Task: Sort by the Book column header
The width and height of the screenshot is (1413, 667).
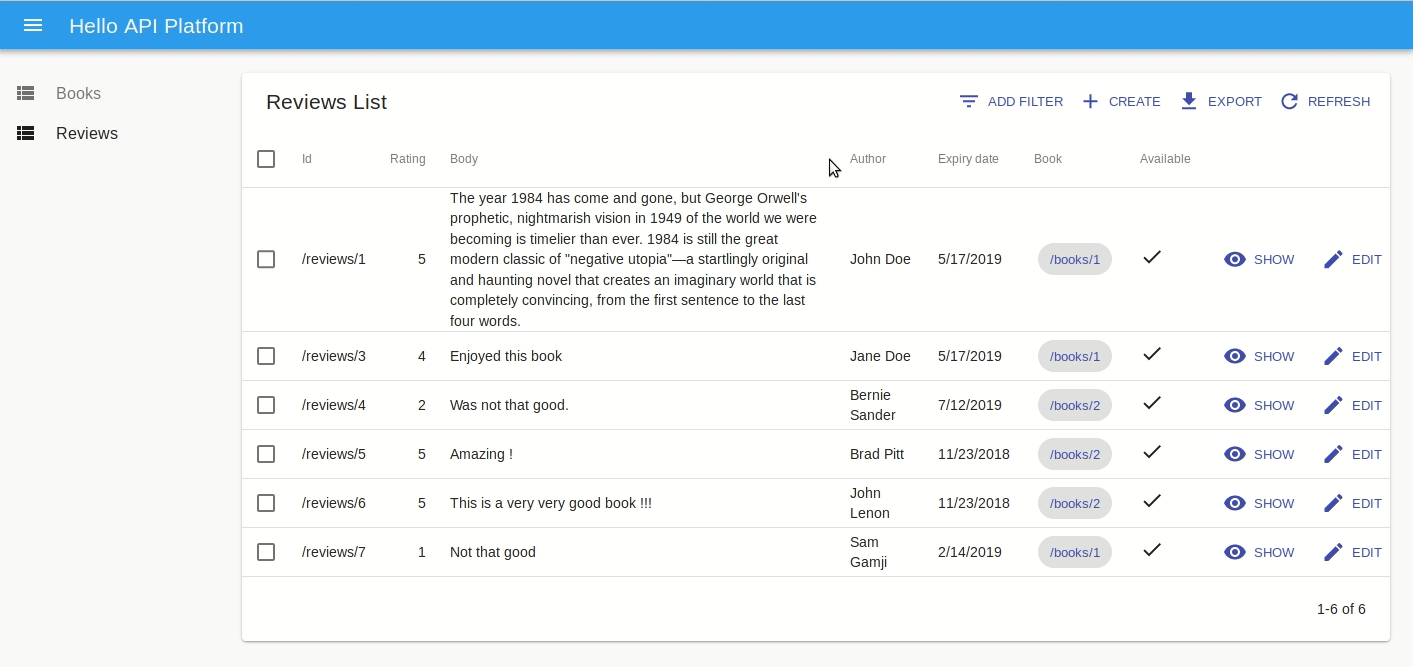Action: [x=1048, y=159]
